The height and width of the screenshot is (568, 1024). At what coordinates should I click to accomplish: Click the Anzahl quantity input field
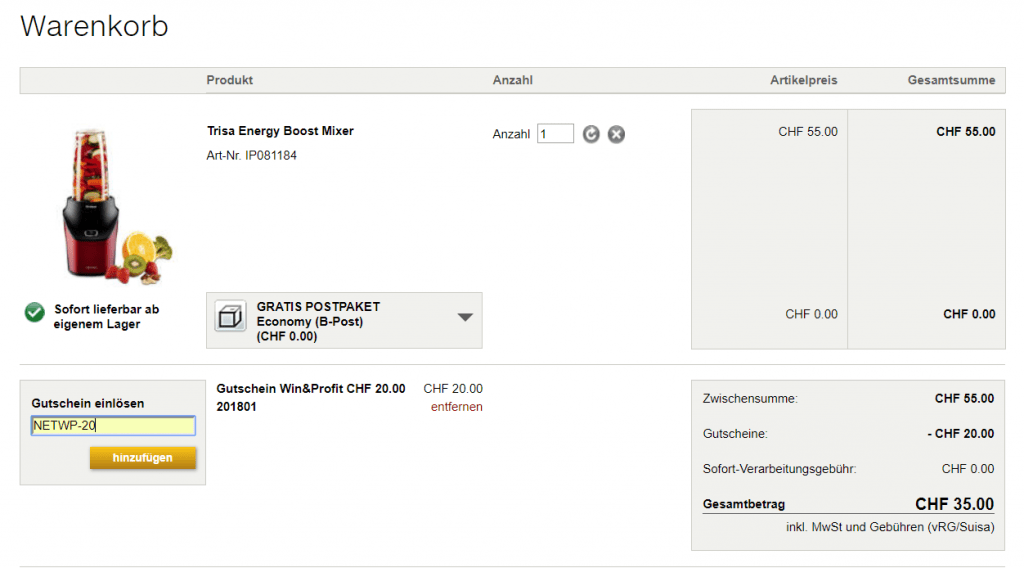pyautogui.click(x=555, y=134)
